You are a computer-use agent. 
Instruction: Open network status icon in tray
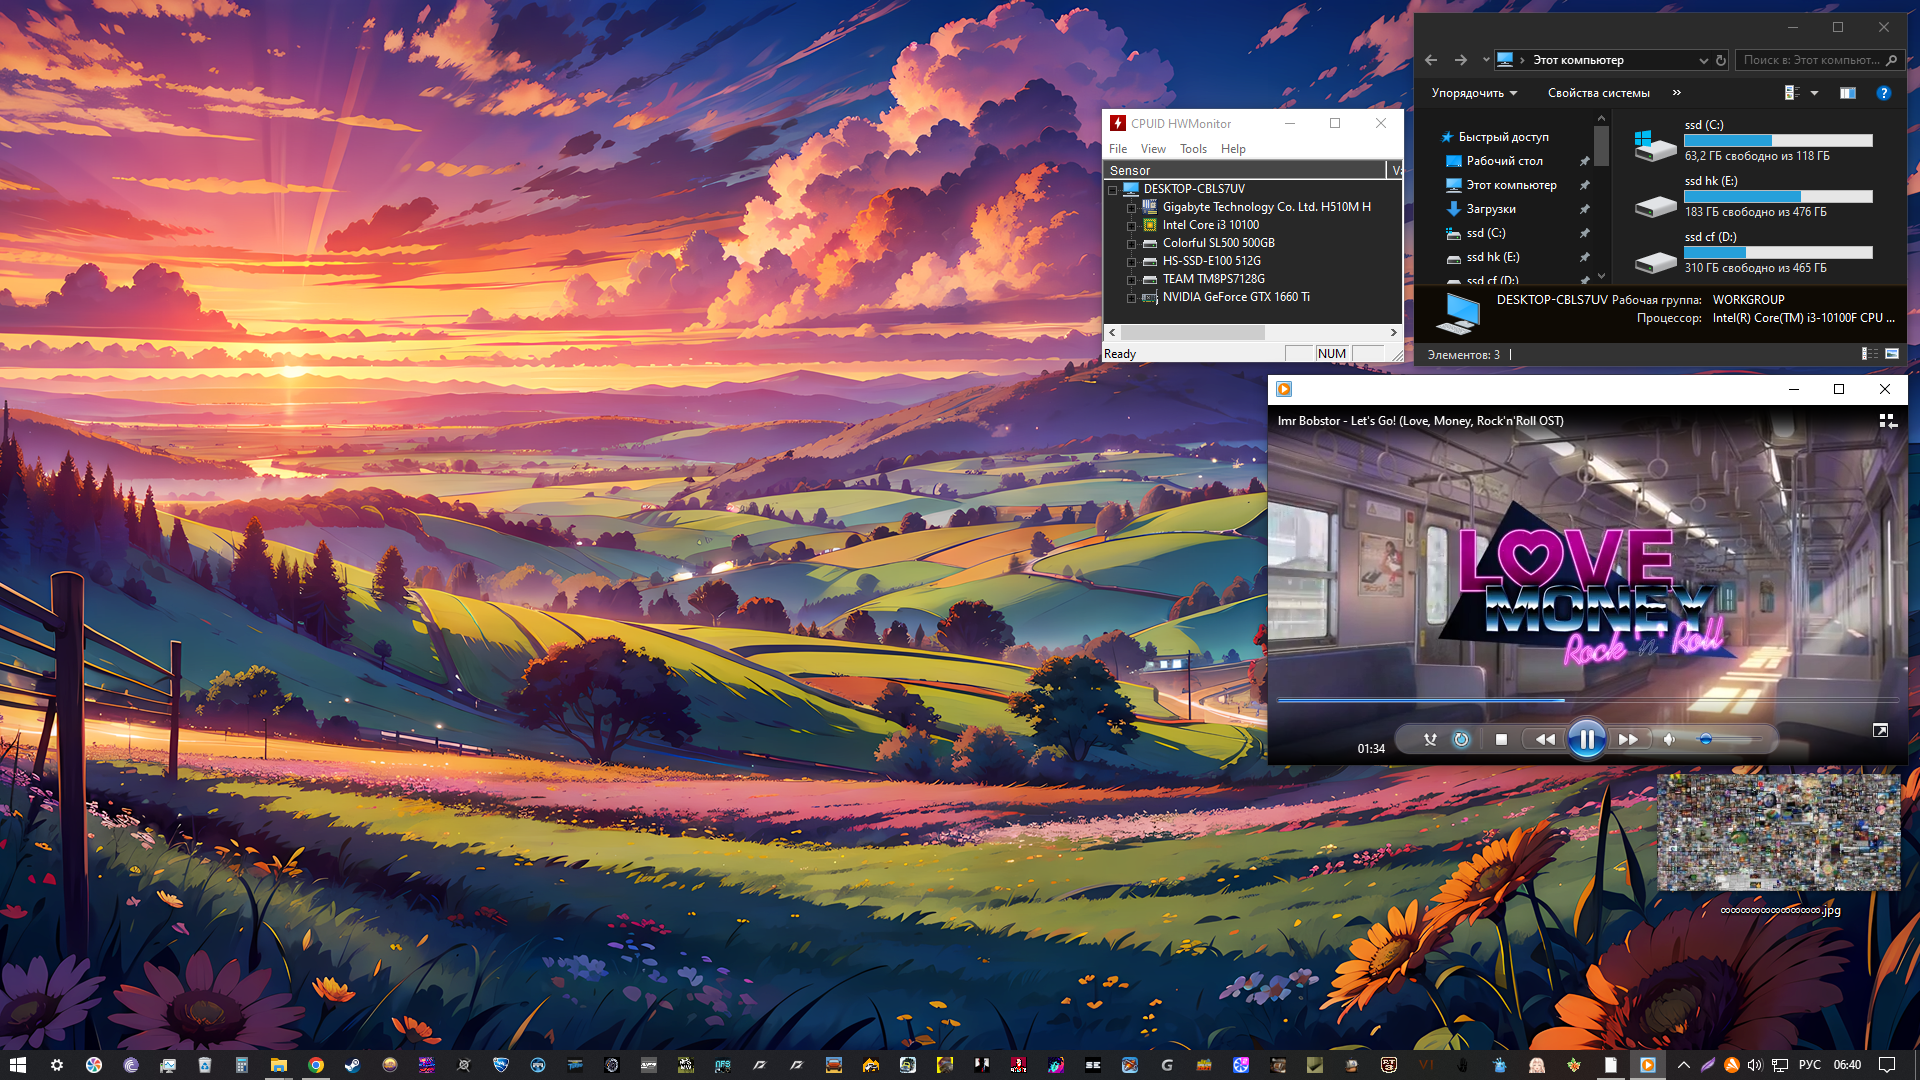coord(1780,1065)
